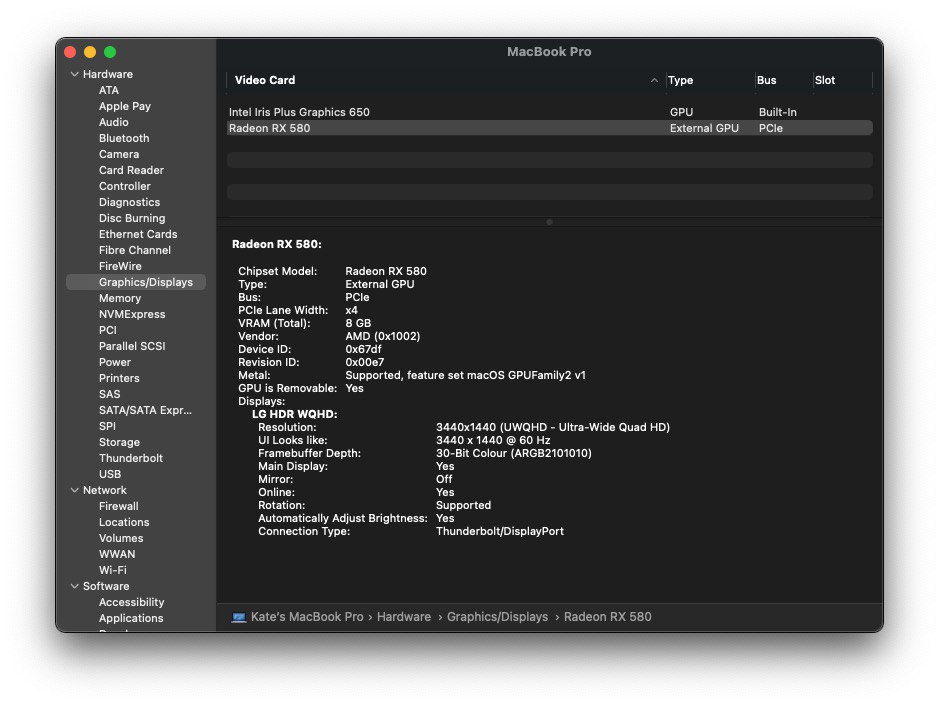Open Wi-Fi under Network

point(113,571)
